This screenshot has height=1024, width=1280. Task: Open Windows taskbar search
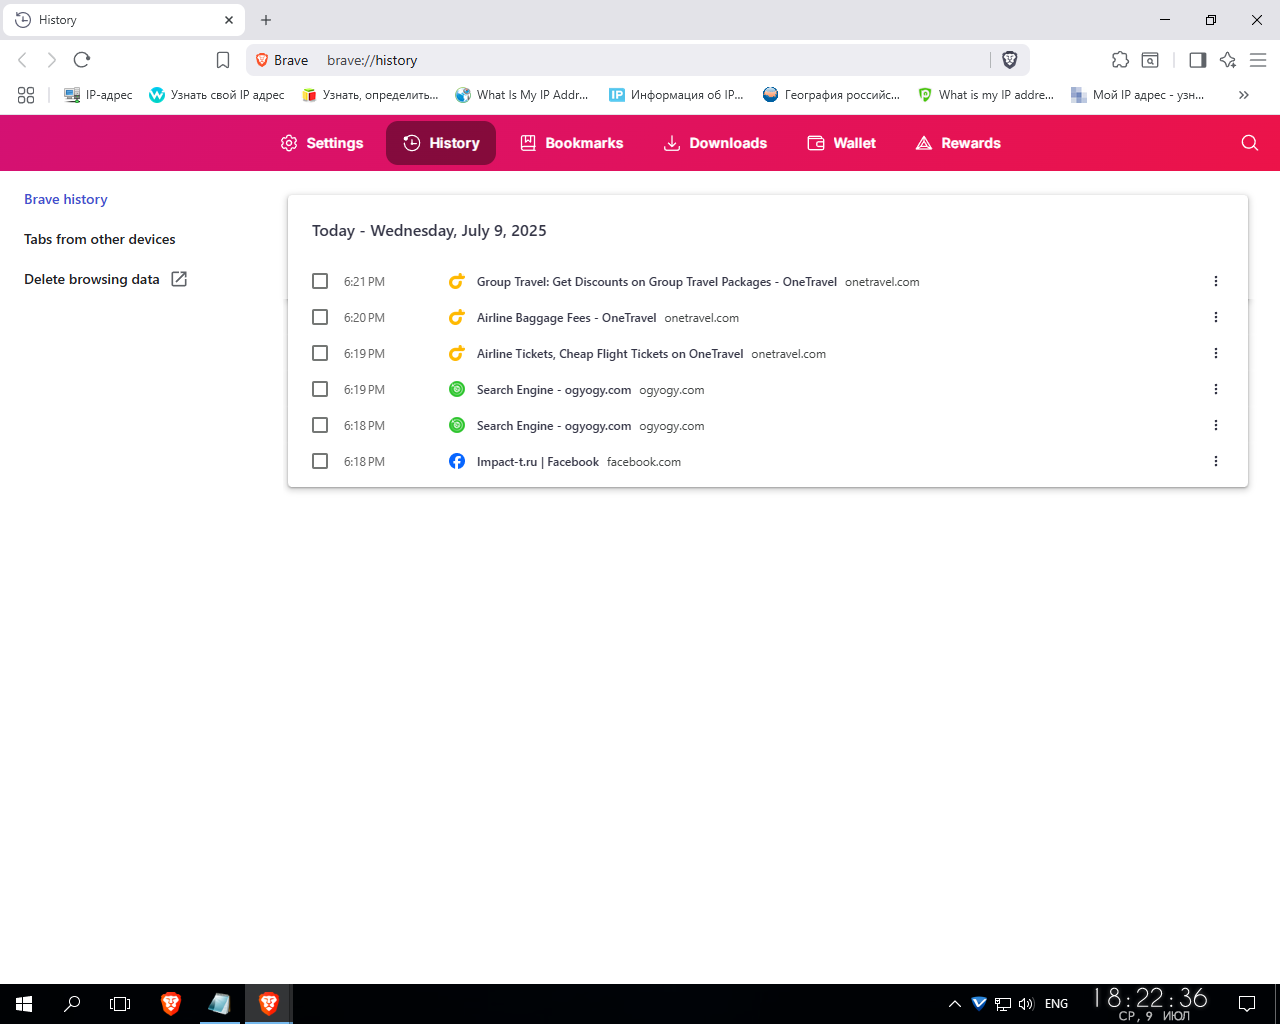coord(72,1004)
